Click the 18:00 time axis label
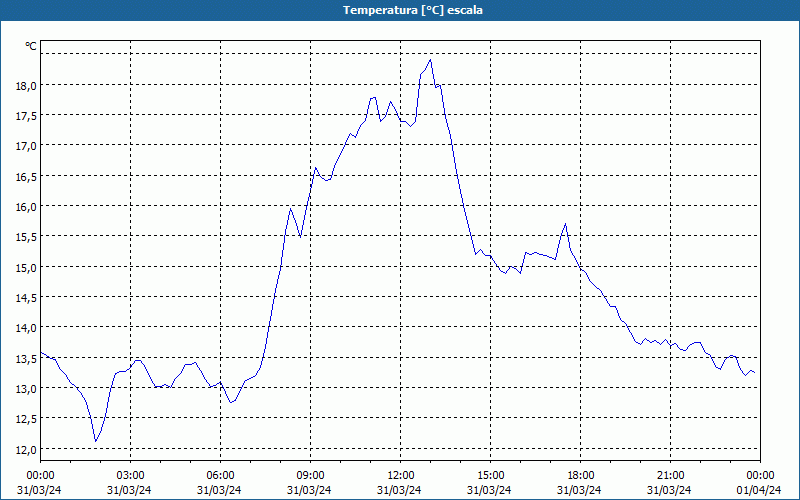 [x=580, y=476]
